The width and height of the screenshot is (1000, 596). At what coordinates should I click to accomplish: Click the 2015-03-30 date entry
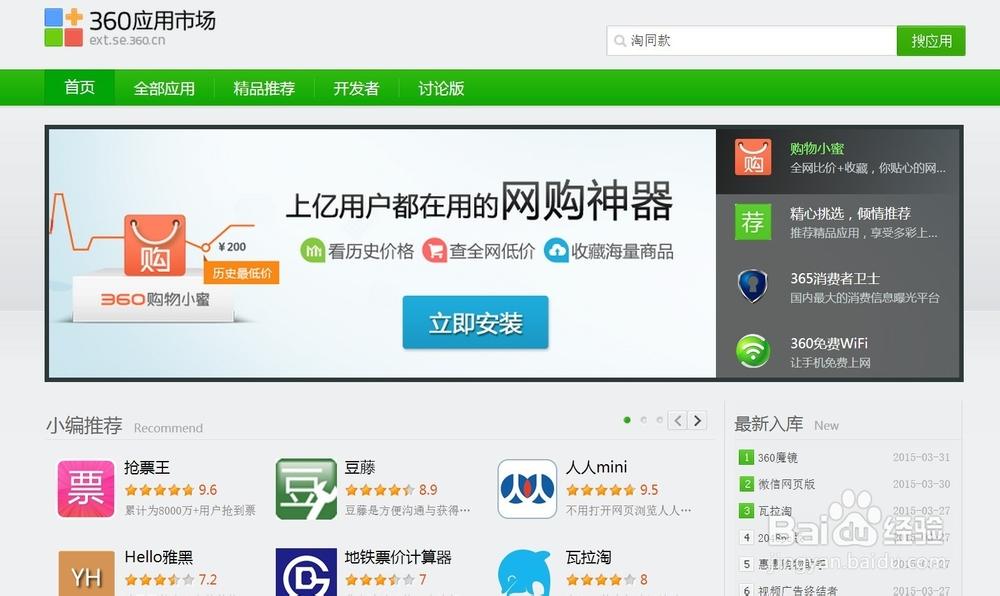(921, 484)
